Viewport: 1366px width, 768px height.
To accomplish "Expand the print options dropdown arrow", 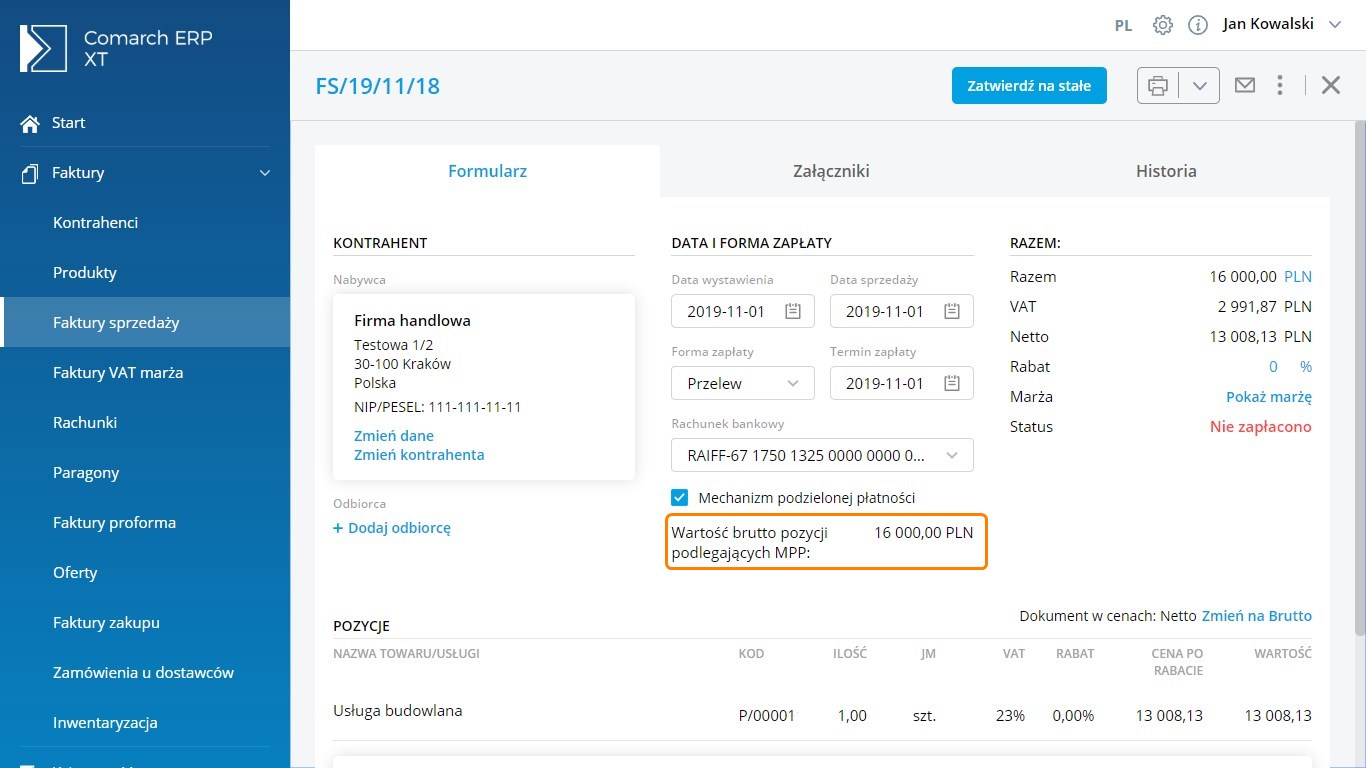I will tap(1199, 86).
